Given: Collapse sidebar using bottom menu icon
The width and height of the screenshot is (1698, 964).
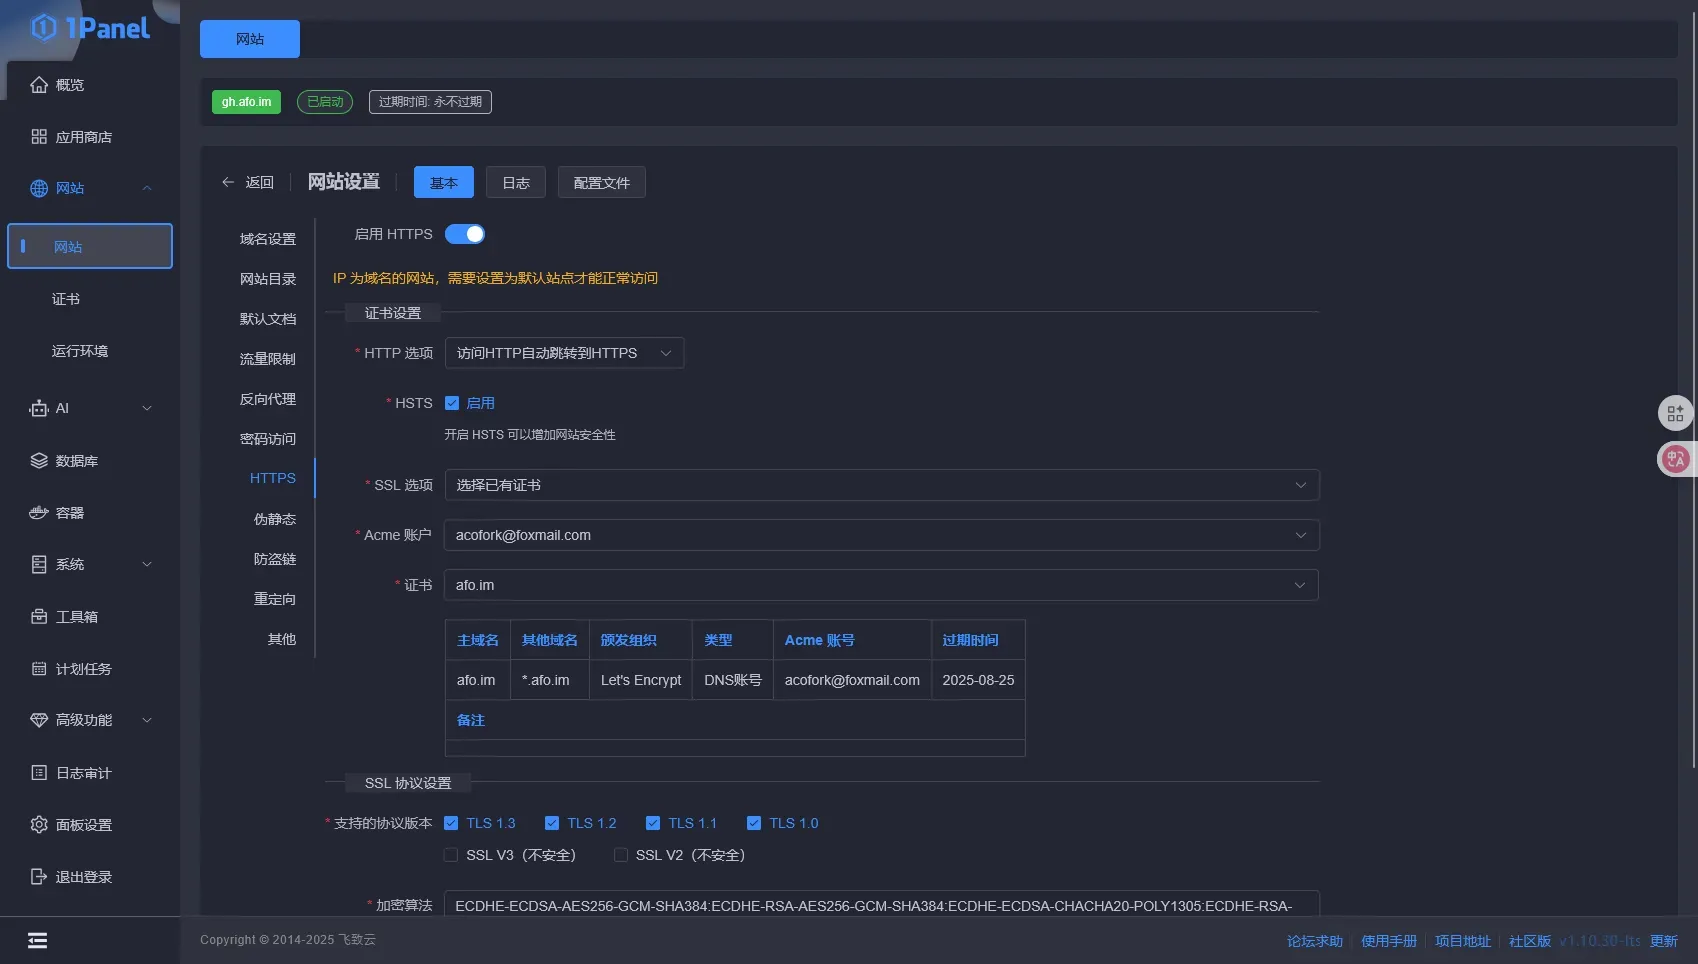Looking at the screenshot, I should coord(37,940).
